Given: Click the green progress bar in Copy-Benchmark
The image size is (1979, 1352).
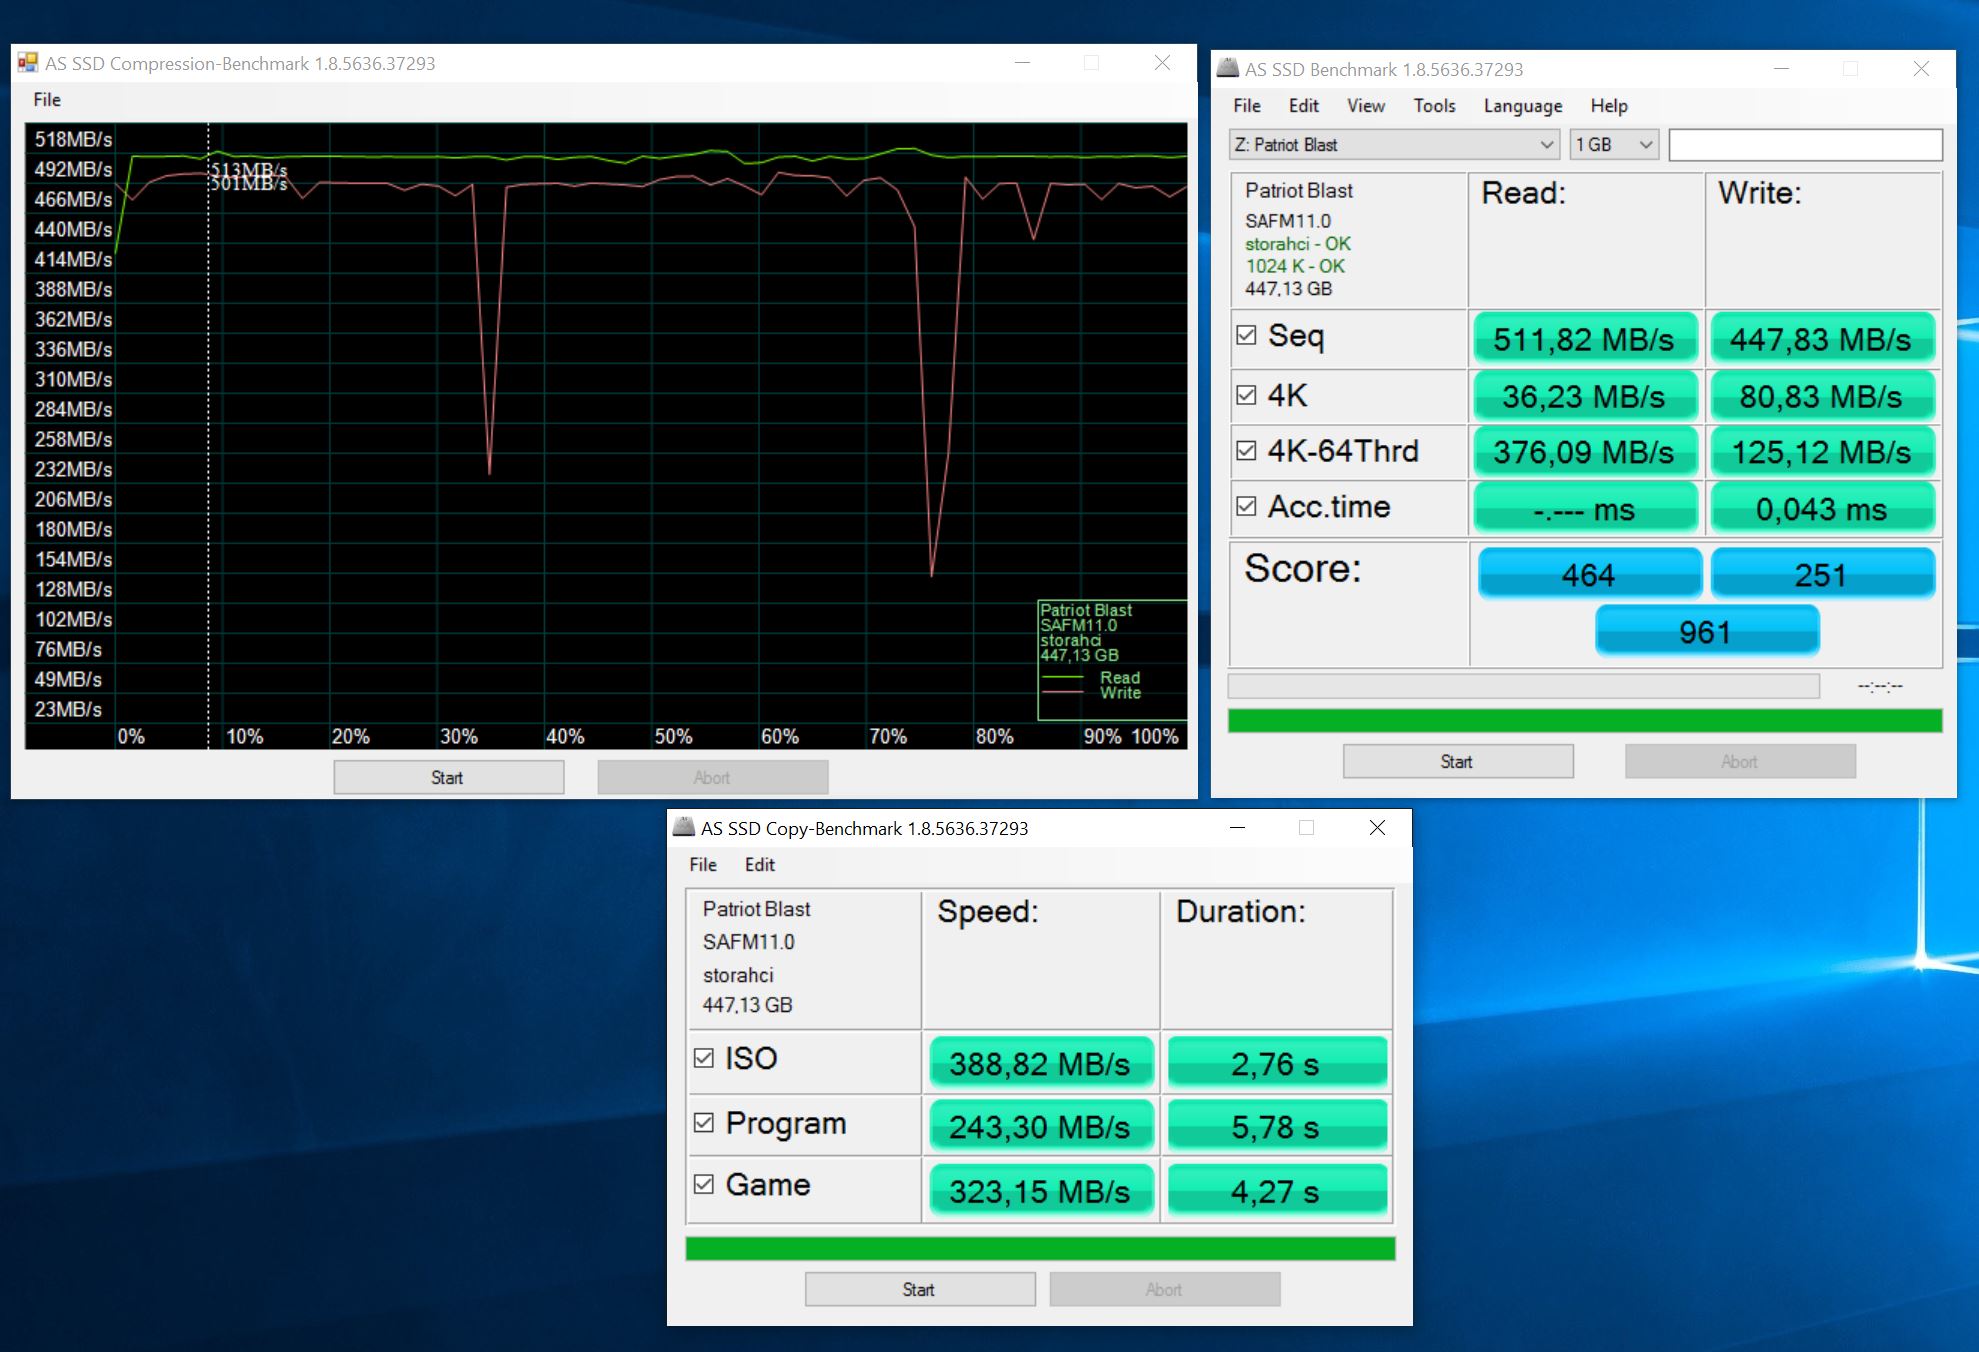Looking at the screenshot, I should click(x=1040, y=1248).
